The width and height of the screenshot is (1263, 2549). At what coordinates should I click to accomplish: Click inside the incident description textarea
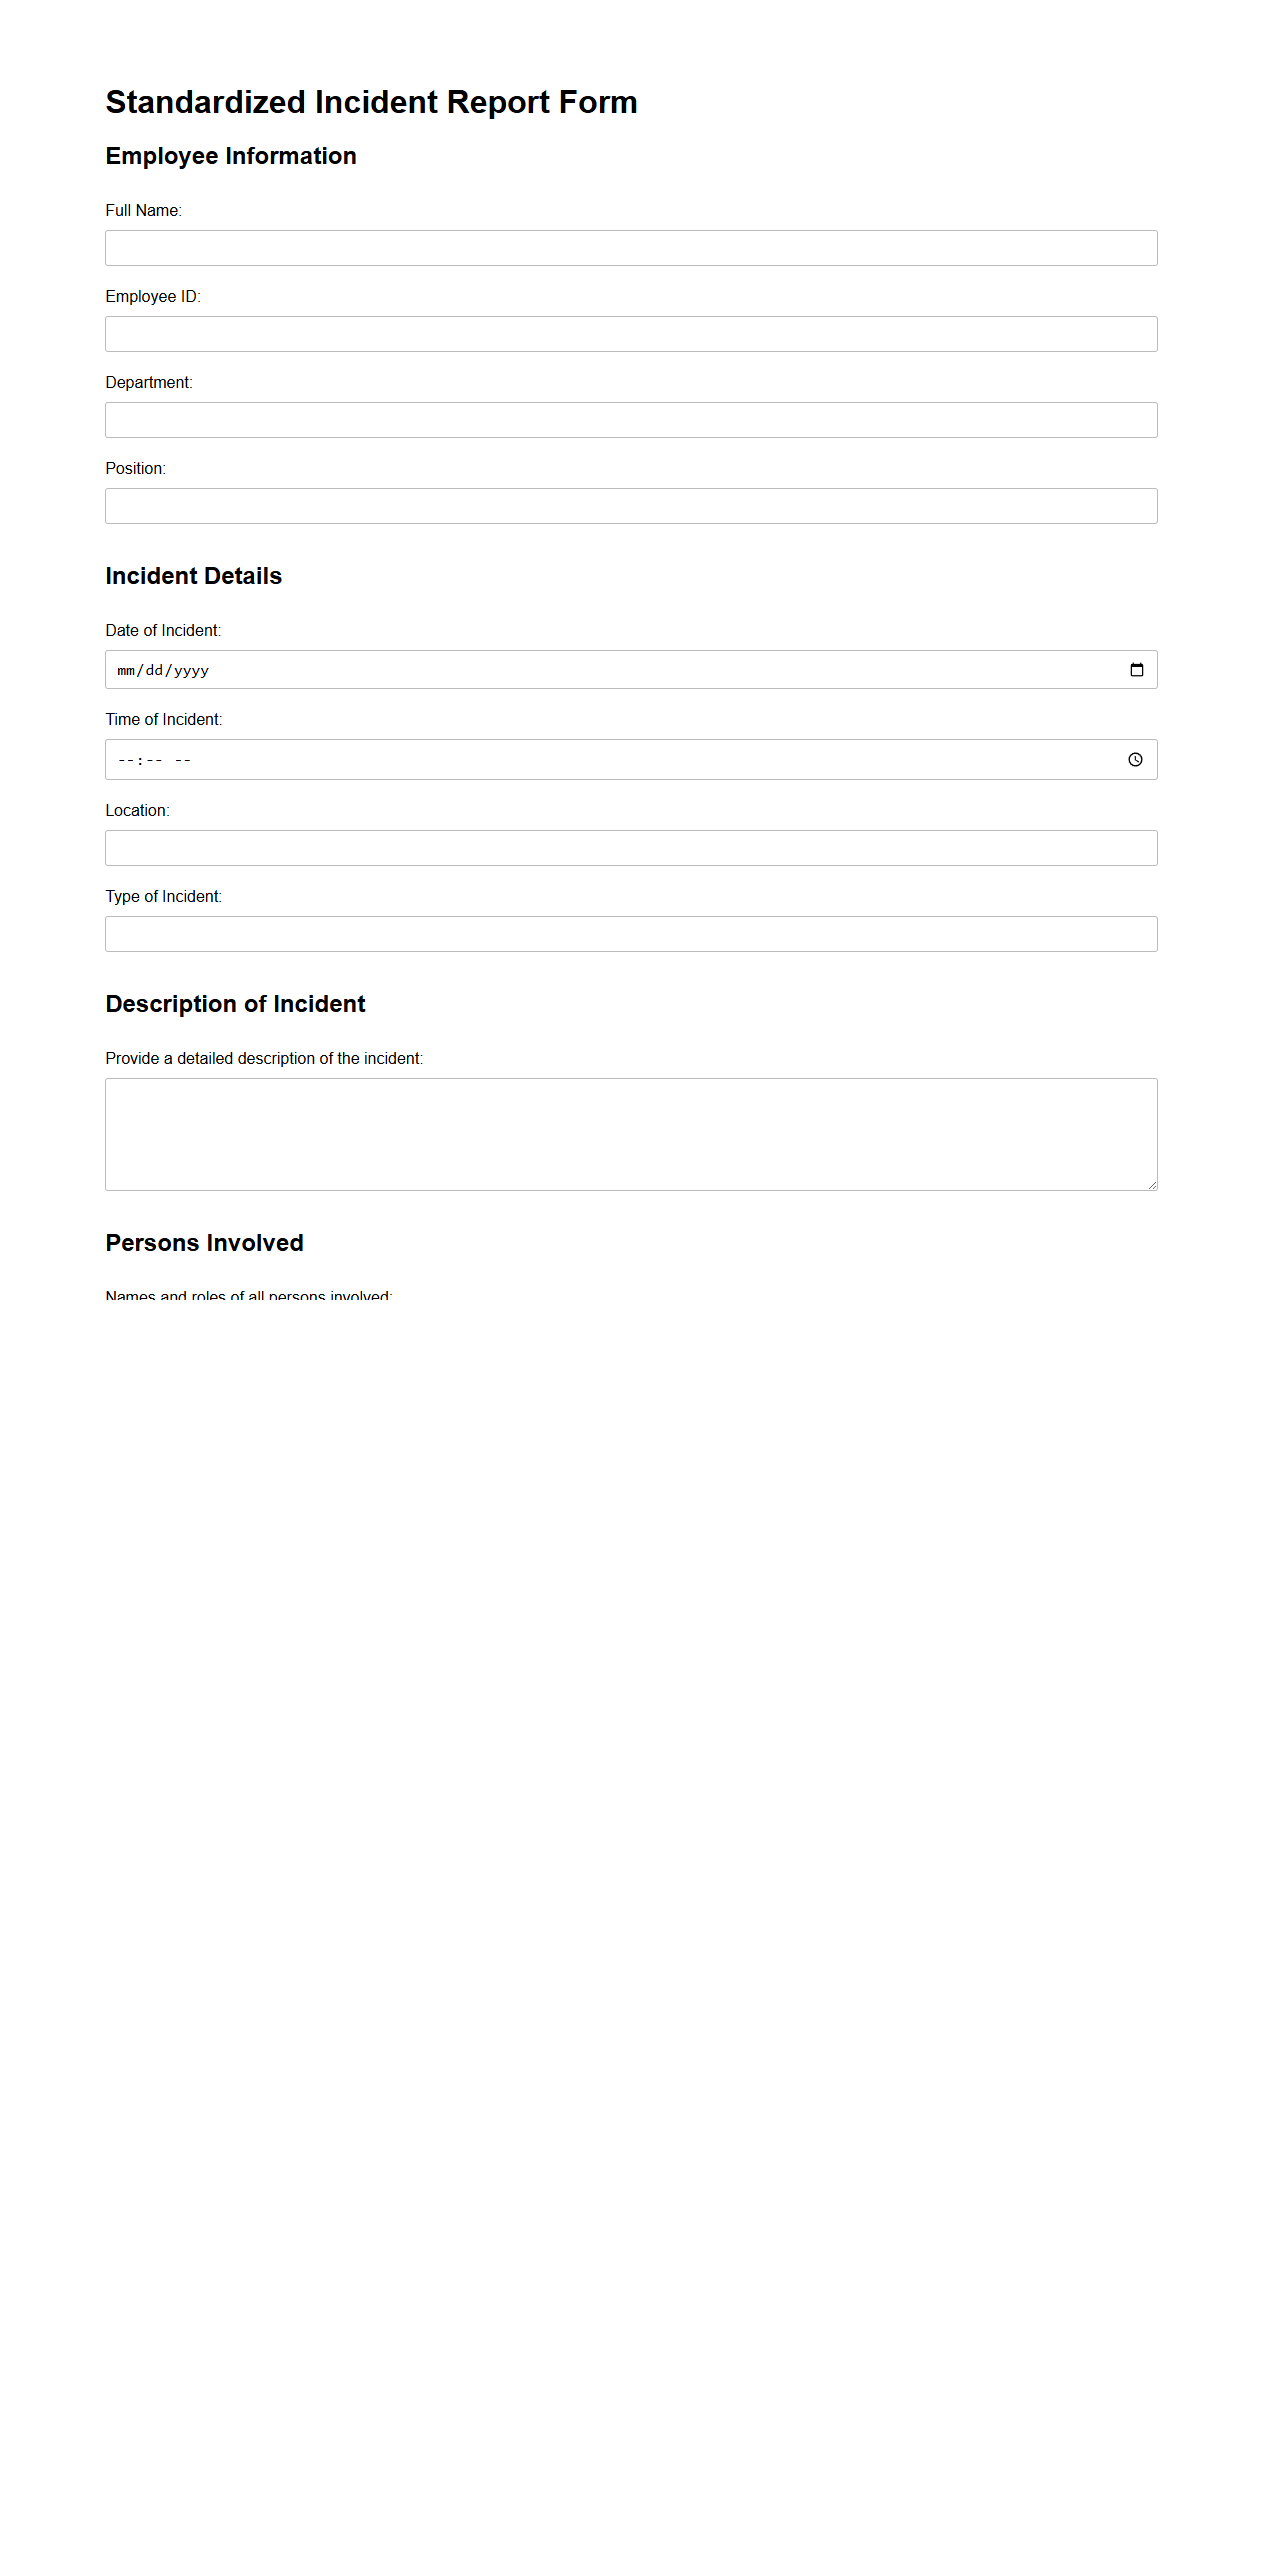point(631,1134)
